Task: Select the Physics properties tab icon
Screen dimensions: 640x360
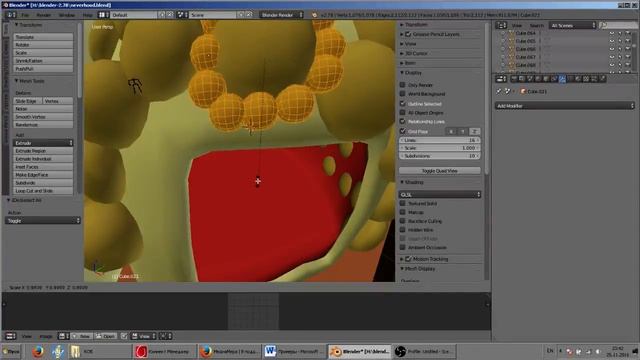Action: [602, 79]
